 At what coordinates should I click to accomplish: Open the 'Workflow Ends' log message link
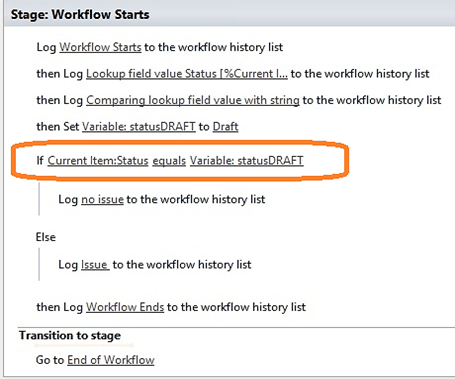125,307
